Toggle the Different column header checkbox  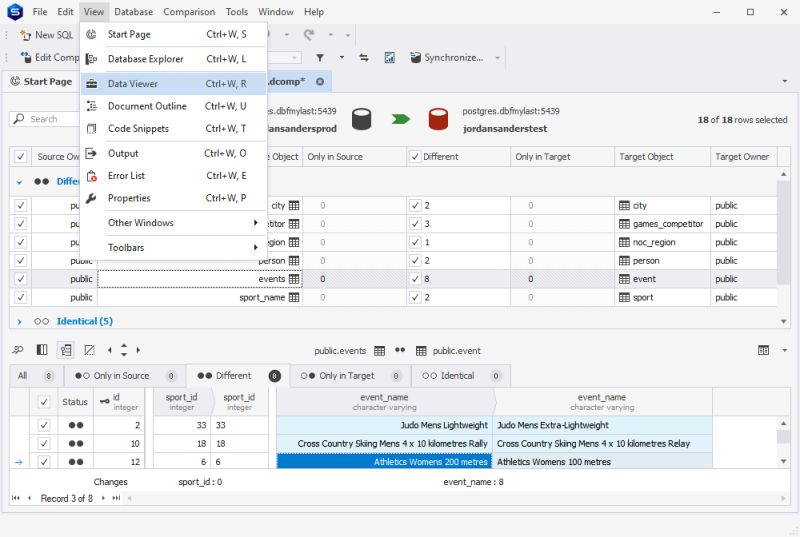(415, 157)
